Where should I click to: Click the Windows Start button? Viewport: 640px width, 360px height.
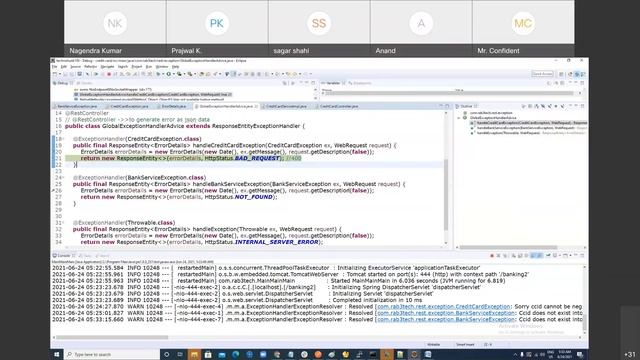click(57, 354)
